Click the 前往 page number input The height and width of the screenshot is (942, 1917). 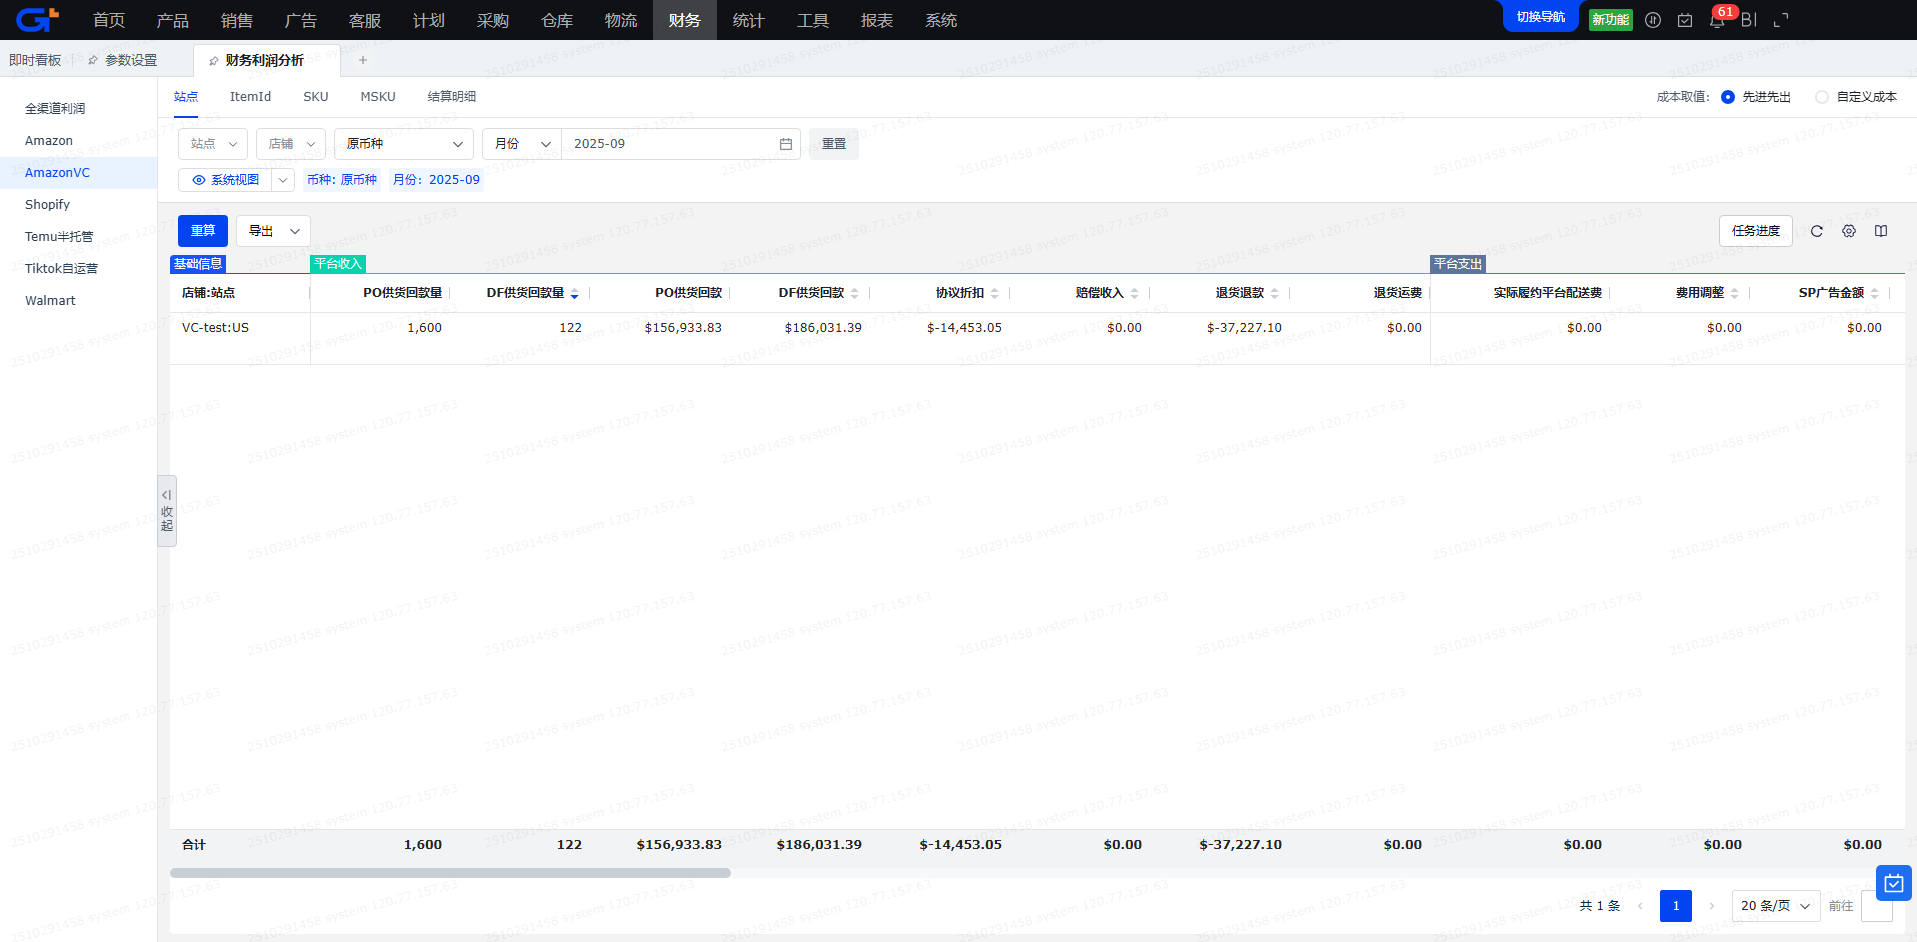(x=1877, y=906)
